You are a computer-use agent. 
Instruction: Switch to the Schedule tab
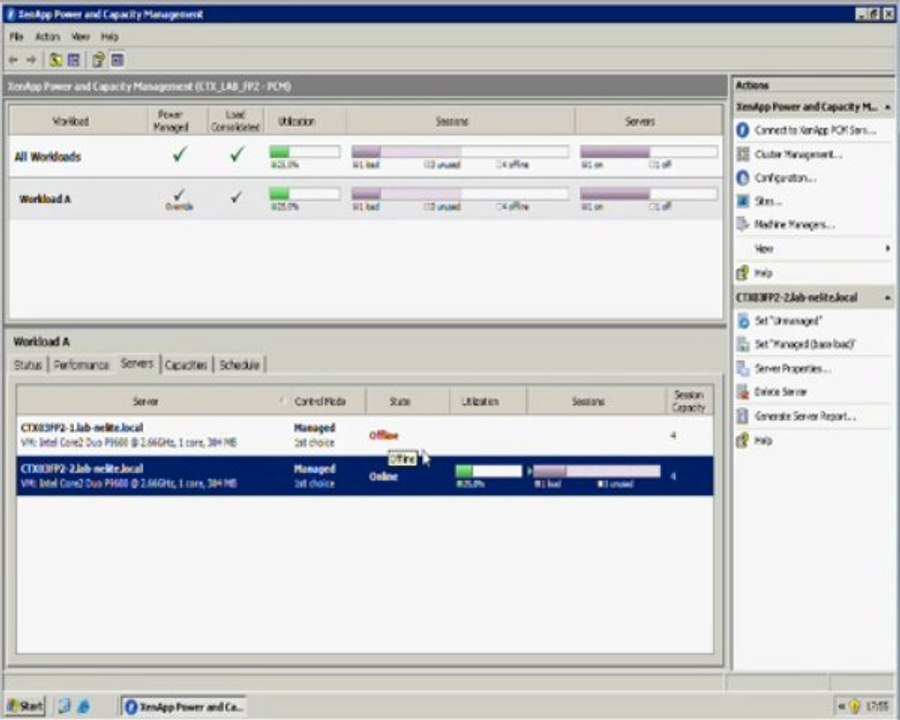click(239, 365)
